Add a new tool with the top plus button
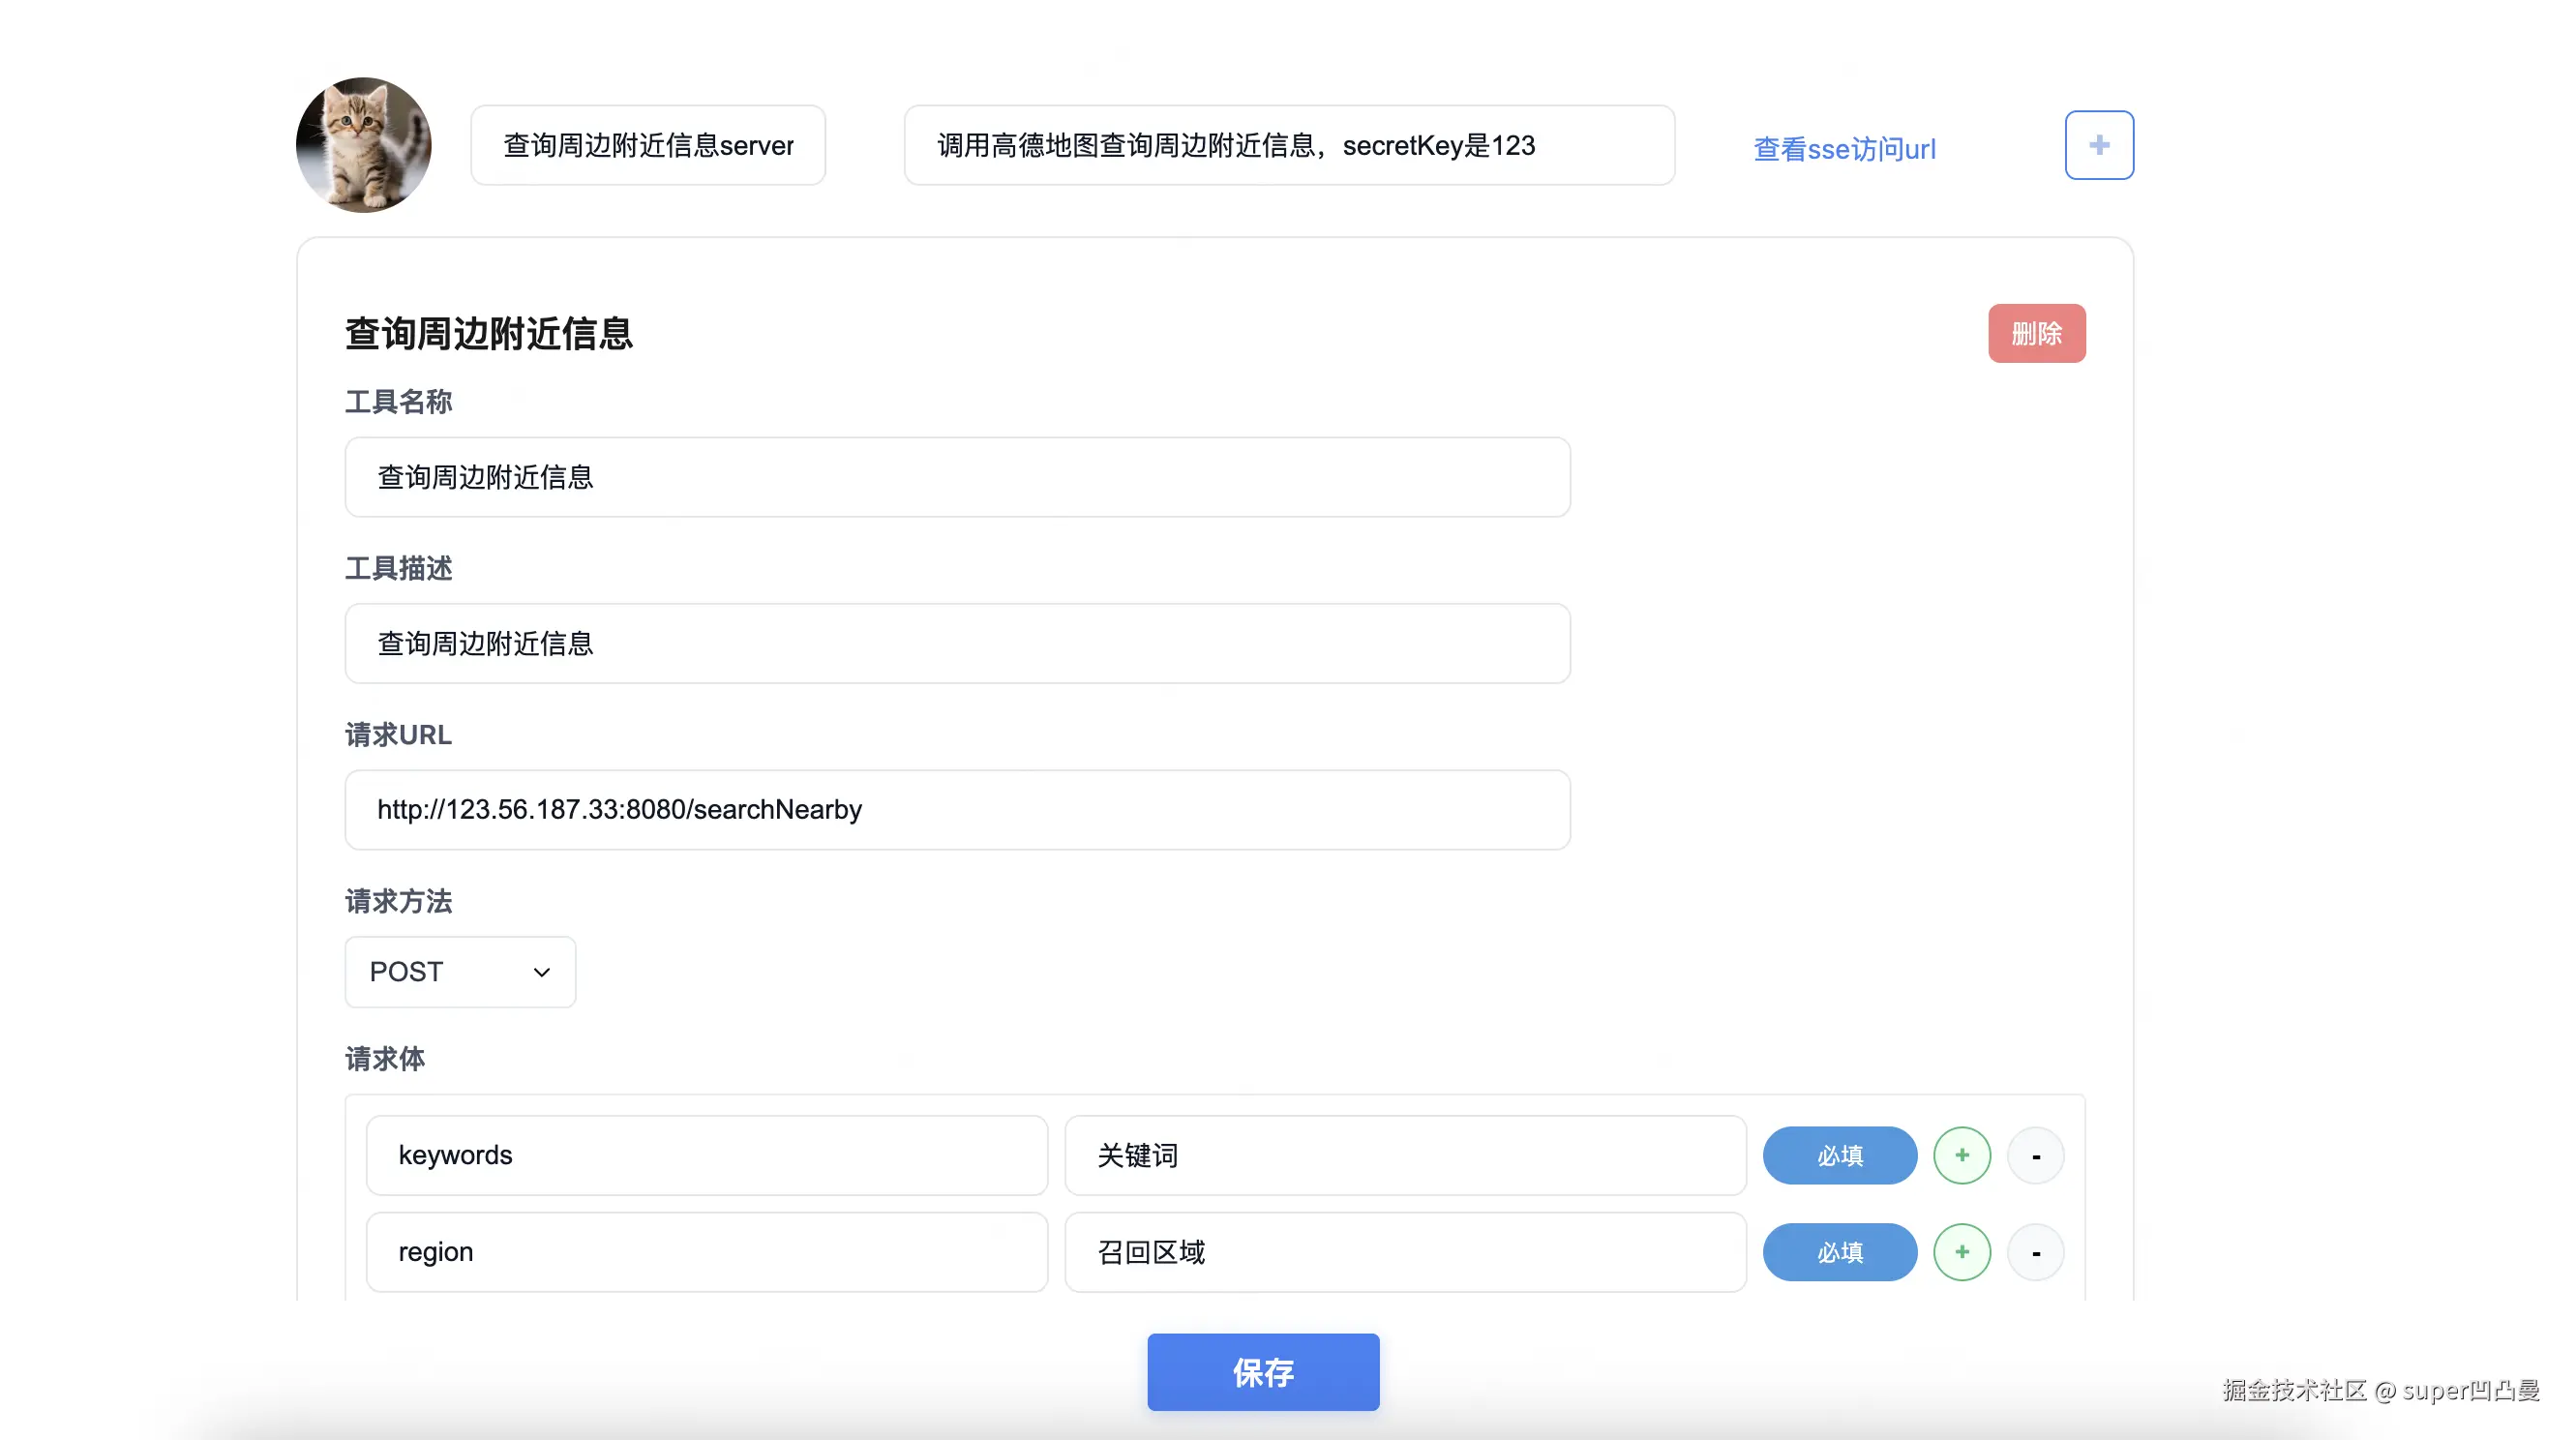Viewport: 2576px width, 1440px height. [x=2099, y=145]
